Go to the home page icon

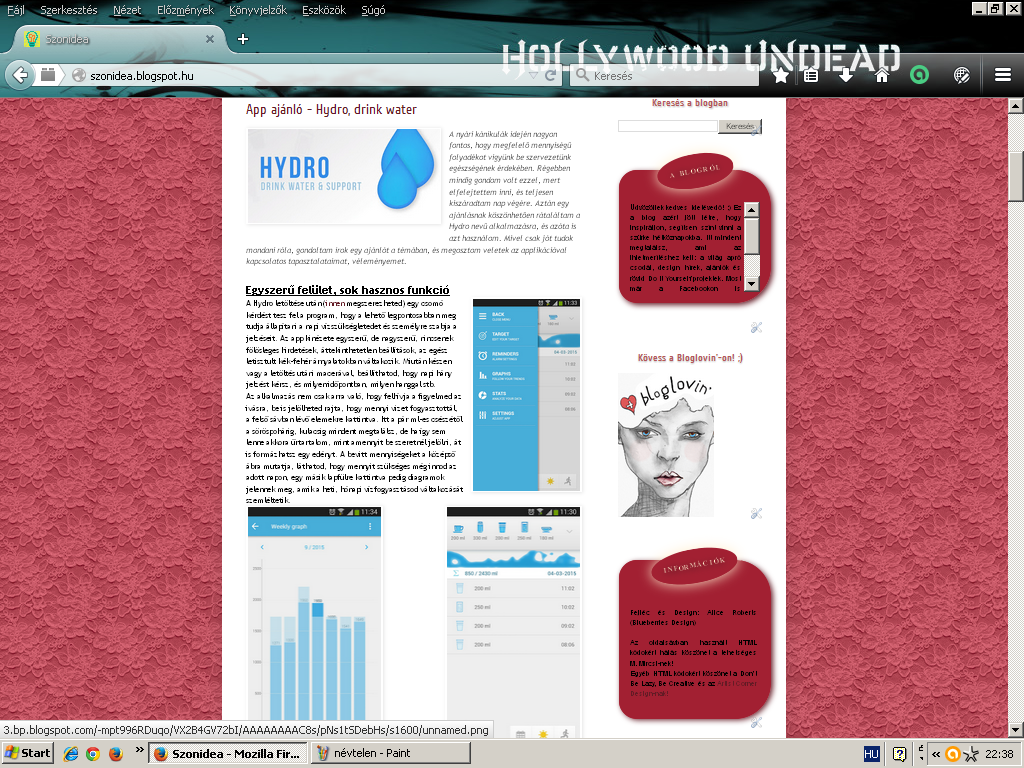[882, 75]
